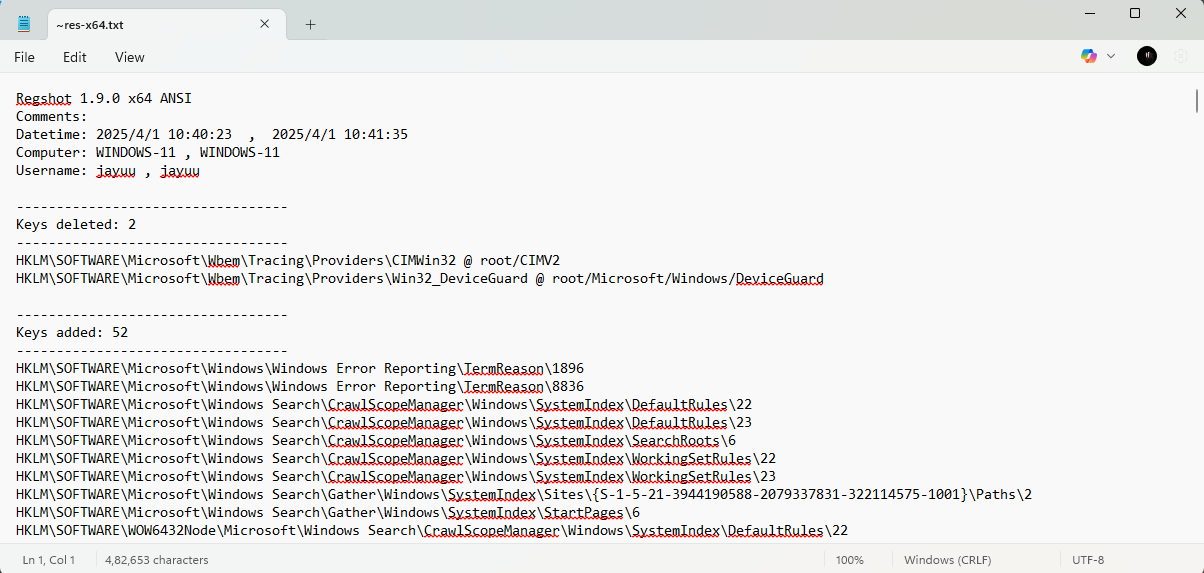Click the Sites {S-1-5-21...} Paths\2 line
Image resolution: width=1204 pixels, height=573 pixels.
524,494
